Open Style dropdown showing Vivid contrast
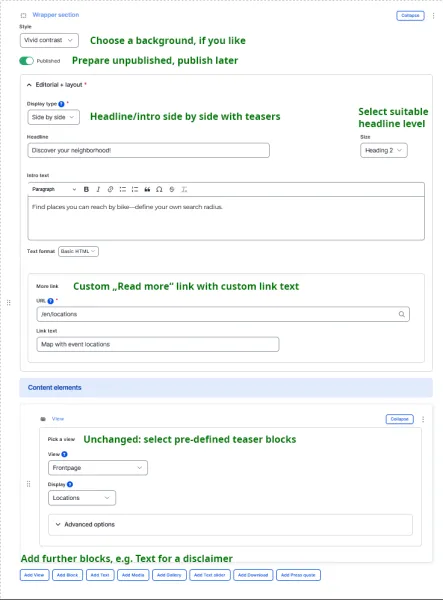The height and width of the screenshot is (600, 443). click(x=49, y=40)
